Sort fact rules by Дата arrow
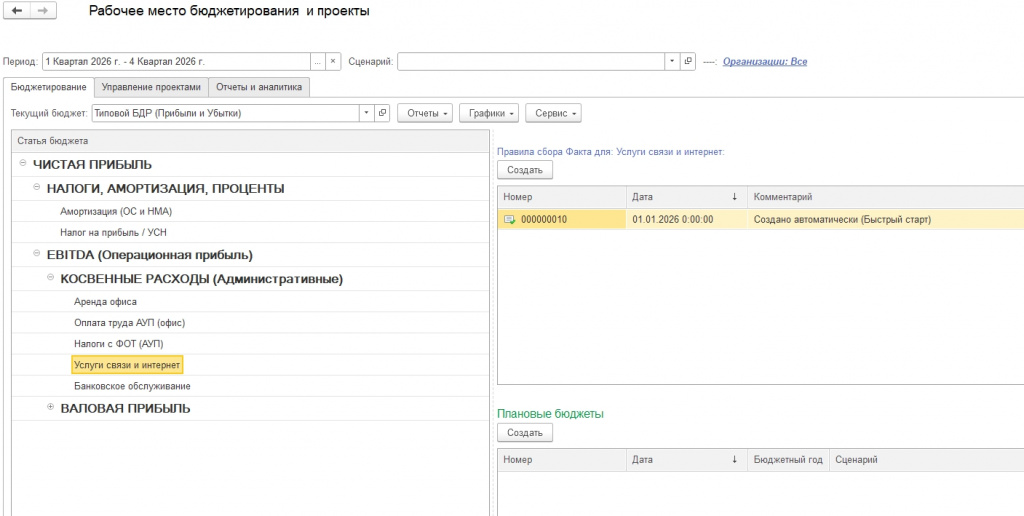 point(734,197)
